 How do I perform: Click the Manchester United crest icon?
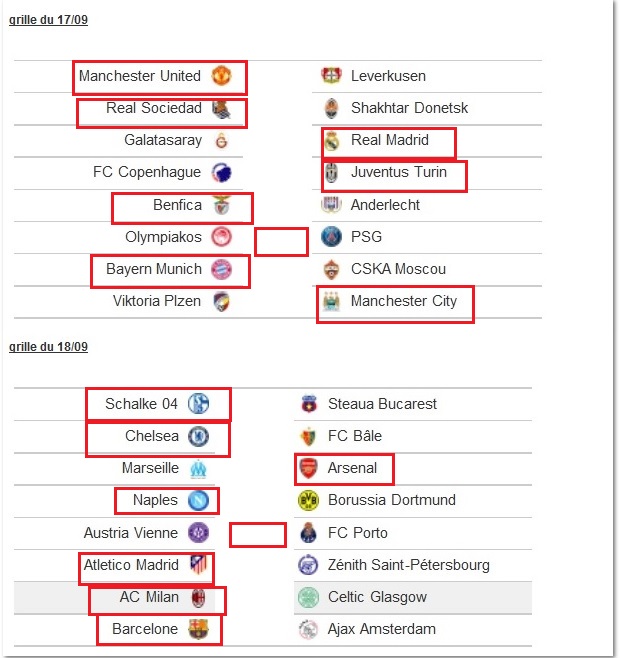tap(221, 76)
